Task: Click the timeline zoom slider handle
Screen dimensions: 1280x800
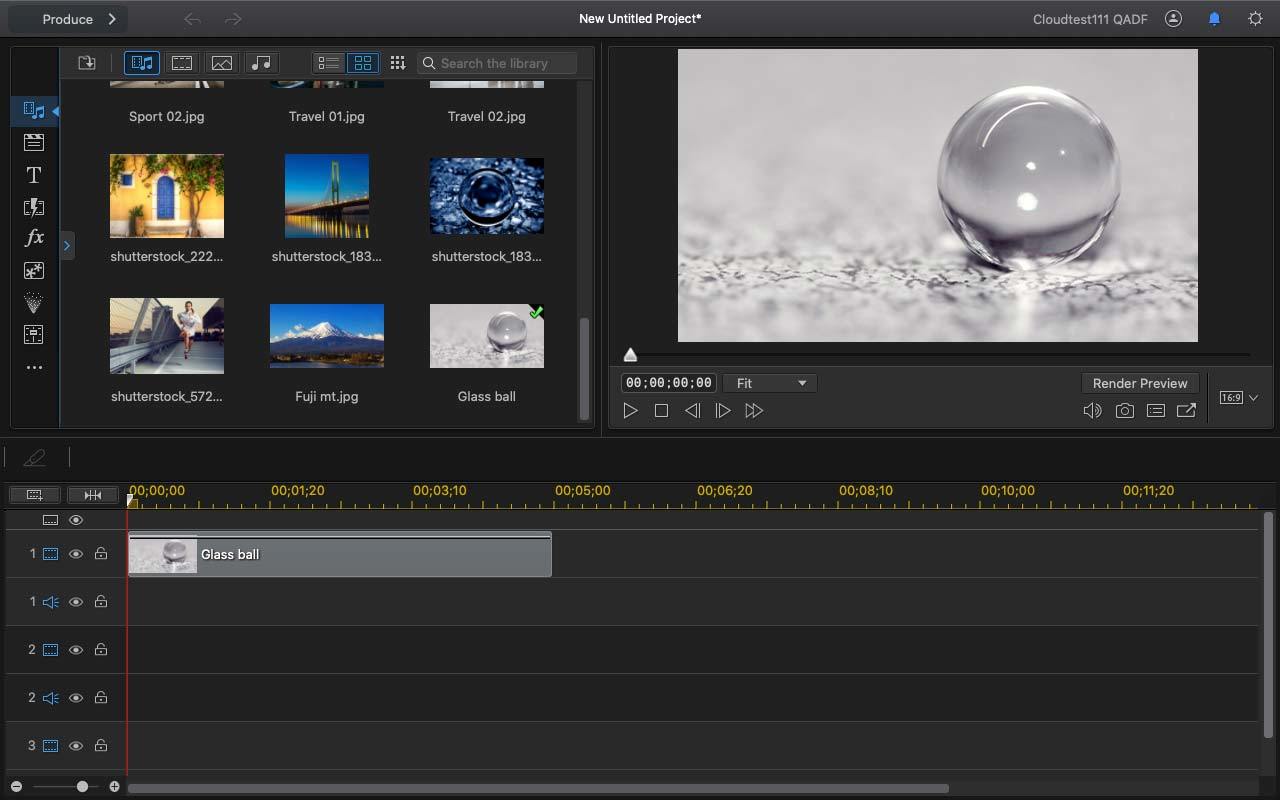Action: click(x=82, y=787)
